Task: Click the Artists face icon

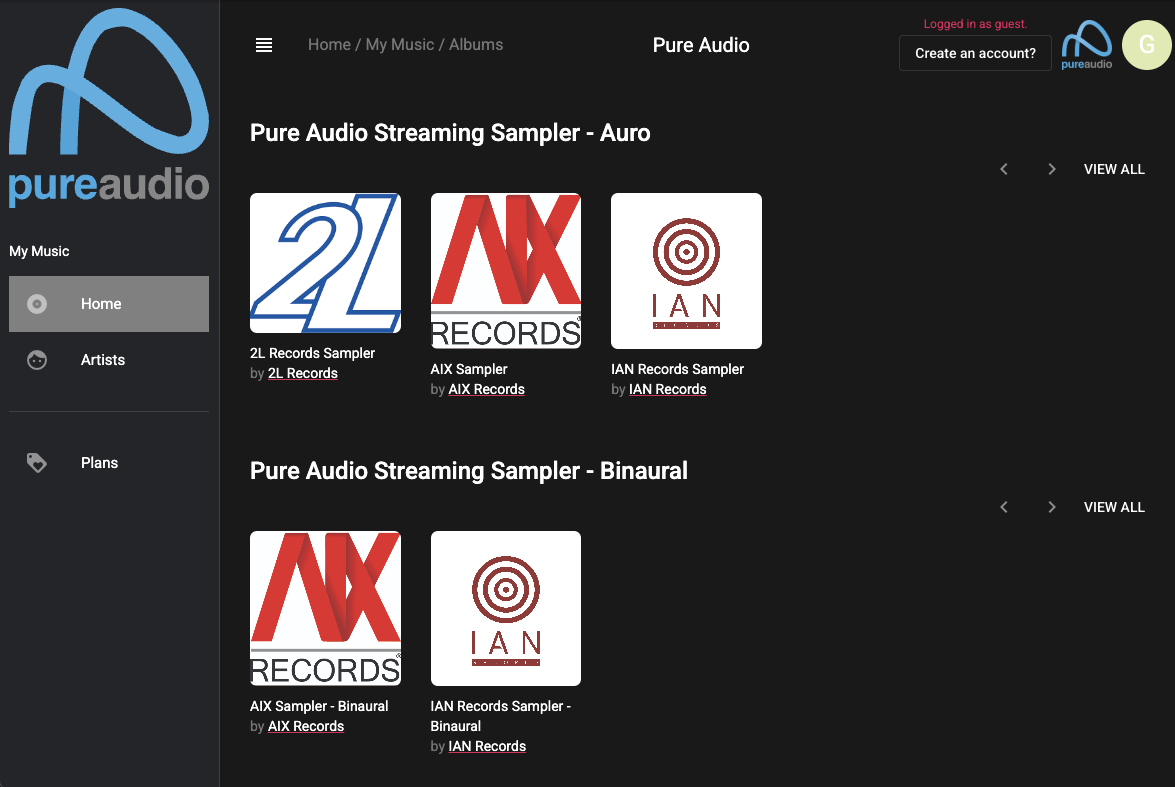Action: (37, 360)
